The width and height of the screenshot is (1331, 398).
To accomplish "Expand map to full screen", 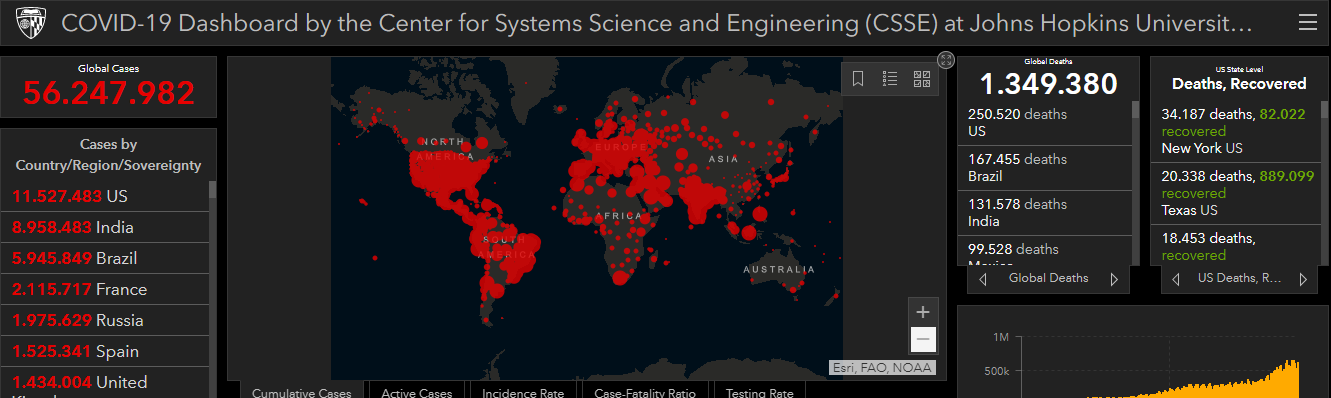I will click(946, 60).
